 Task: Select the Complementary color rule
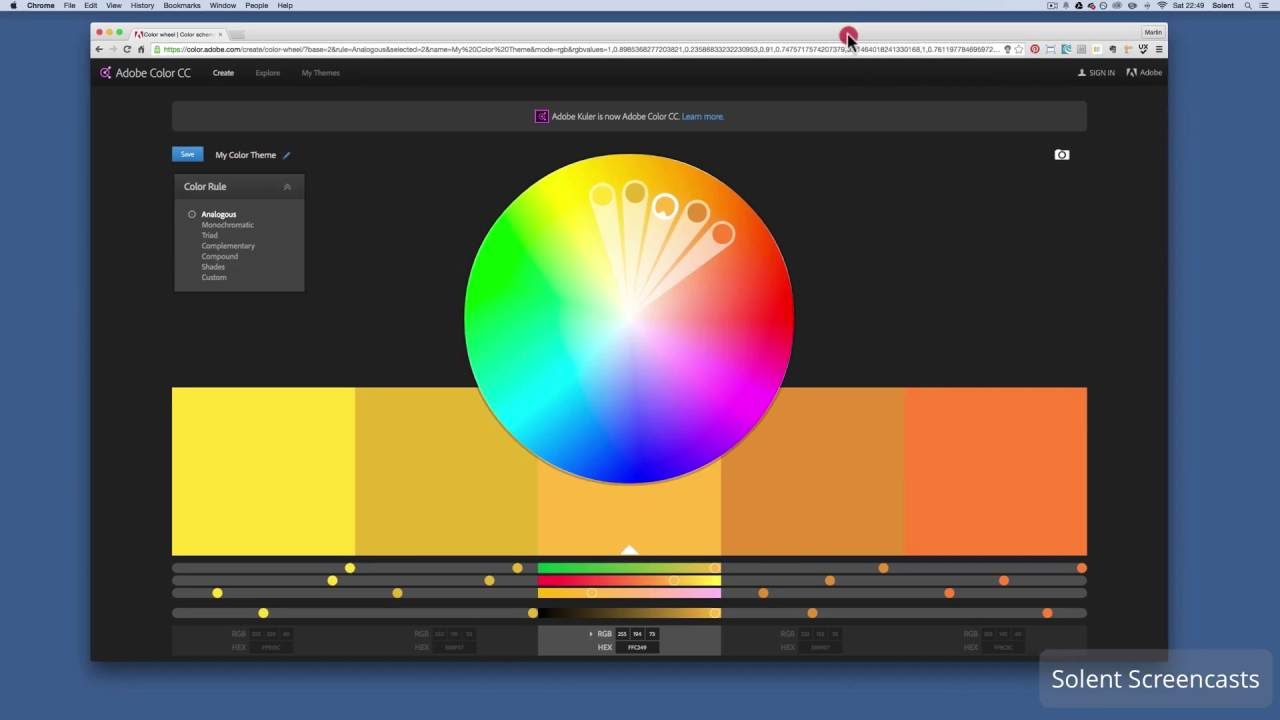point(228,246)
